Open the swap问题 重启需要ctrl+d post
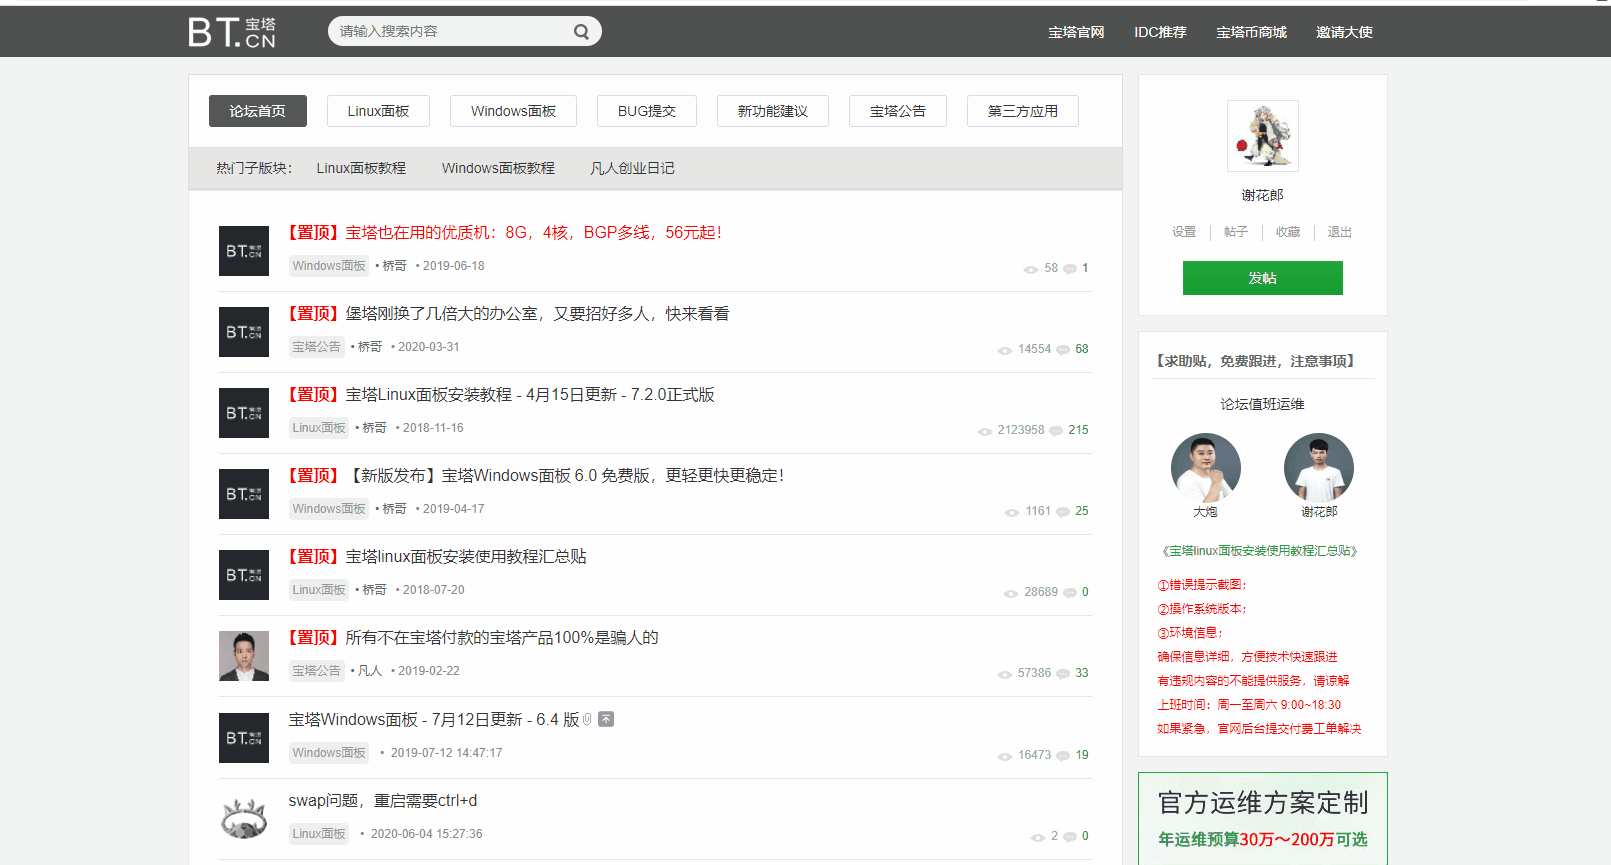Image resolution: width=1611 pixels, height=865 pixels. 383,800
